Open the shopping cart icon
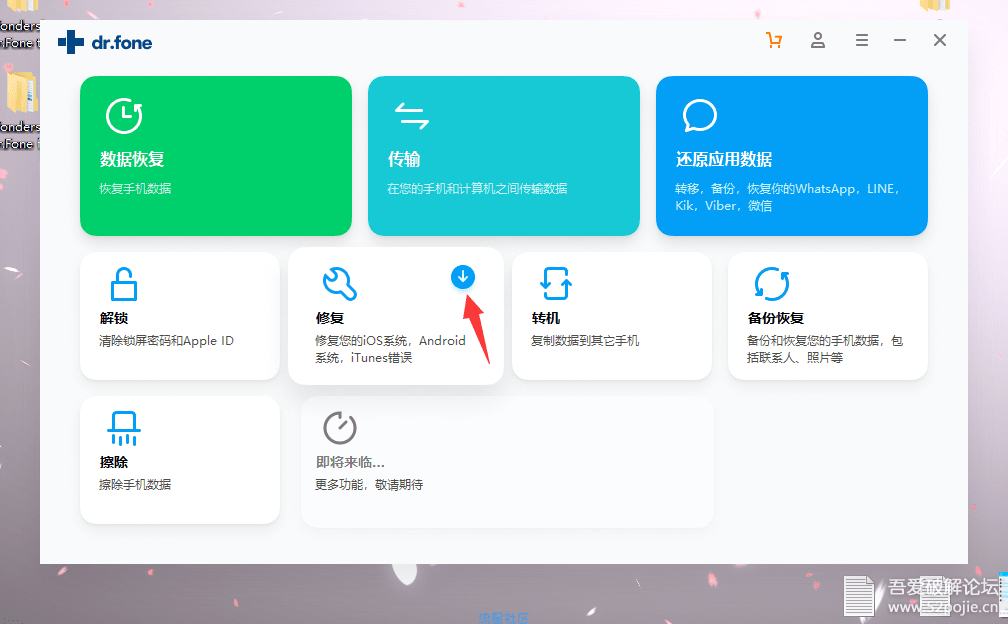The image size is (1008, 624). pos(774,40)
